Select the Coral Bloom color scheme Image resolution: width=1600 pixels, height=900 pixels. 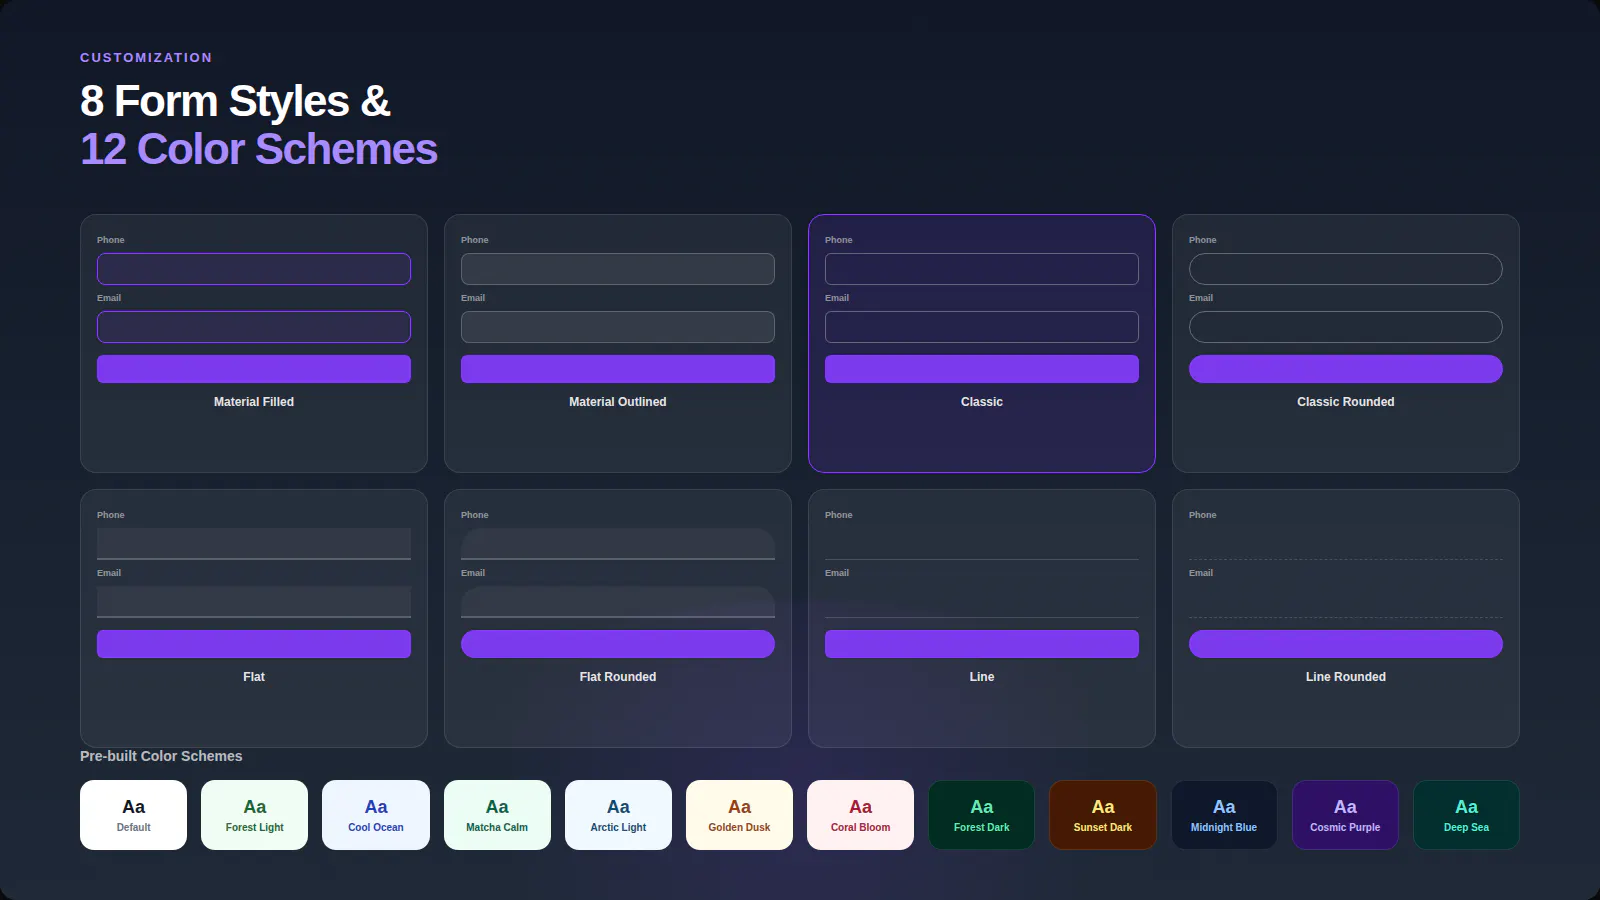point(860,815)
